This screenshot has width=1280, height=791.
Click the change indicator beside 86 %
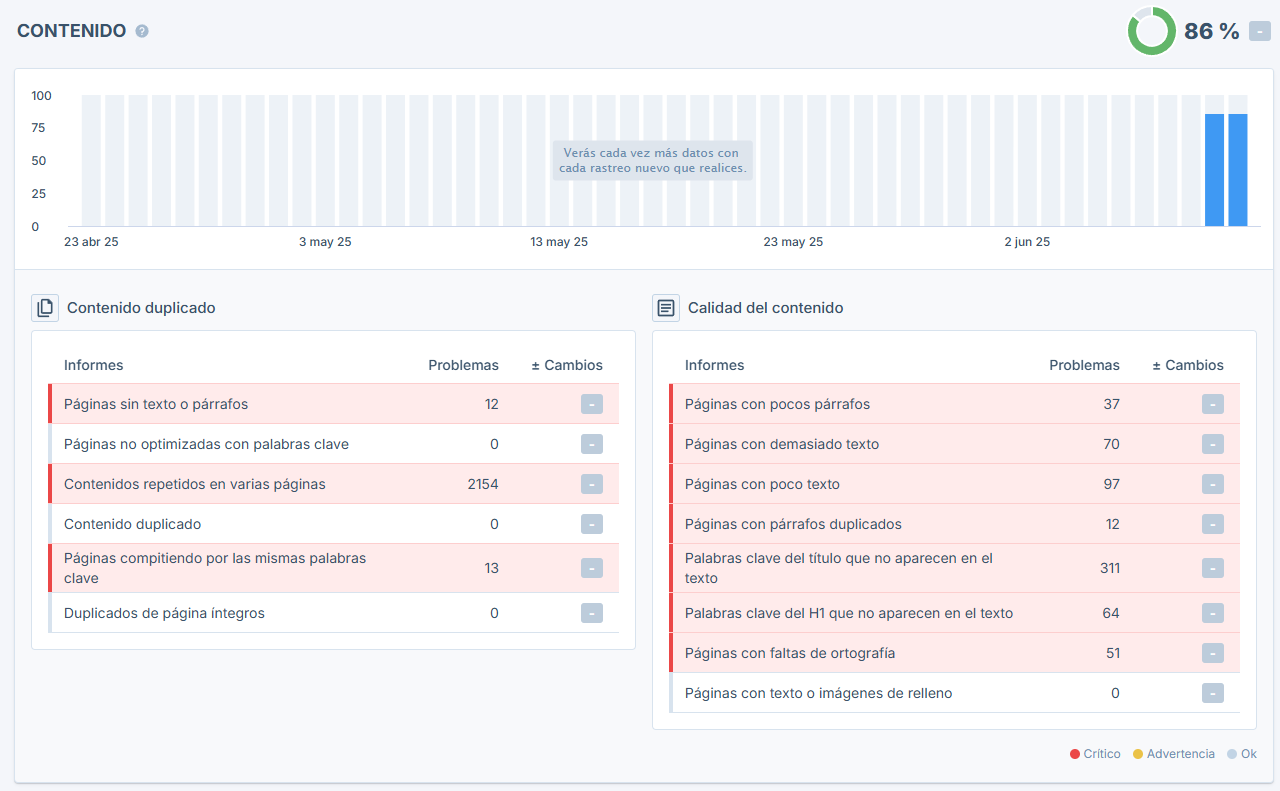point(1260,31)
